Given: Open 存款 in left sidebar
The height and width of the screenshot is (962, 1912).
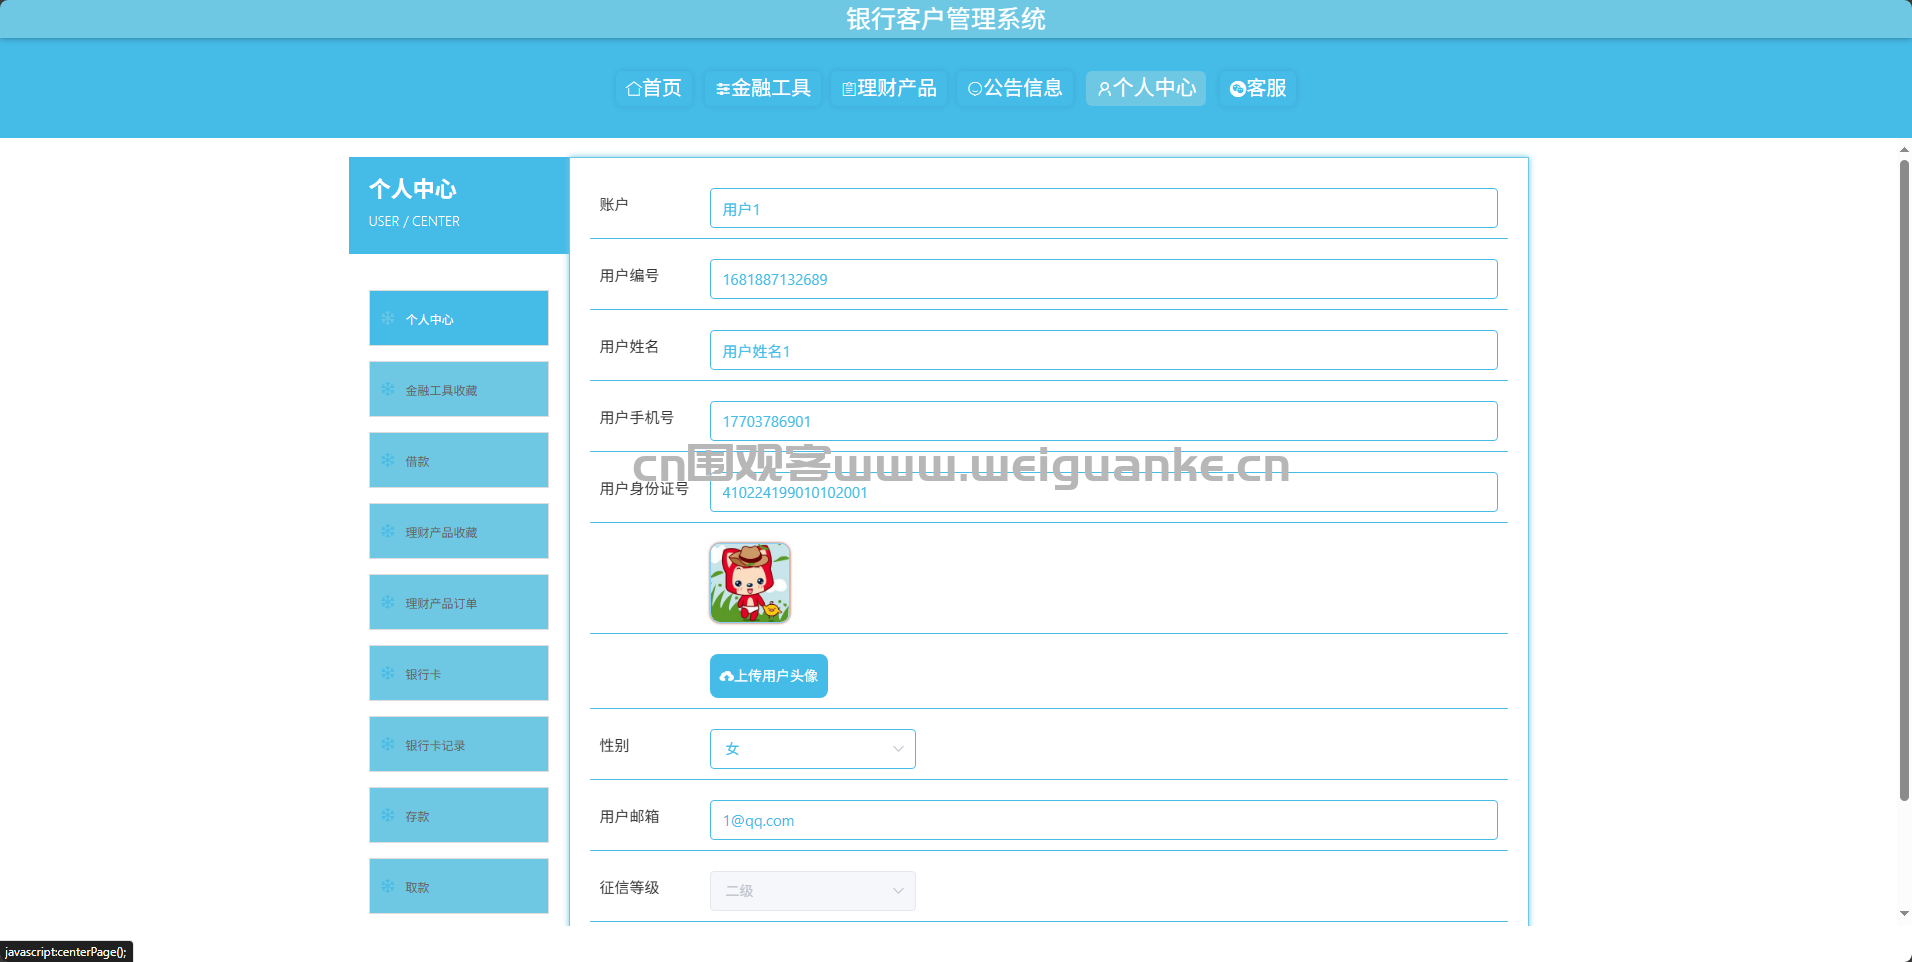Looking at the screenshot, I should 459,815.
